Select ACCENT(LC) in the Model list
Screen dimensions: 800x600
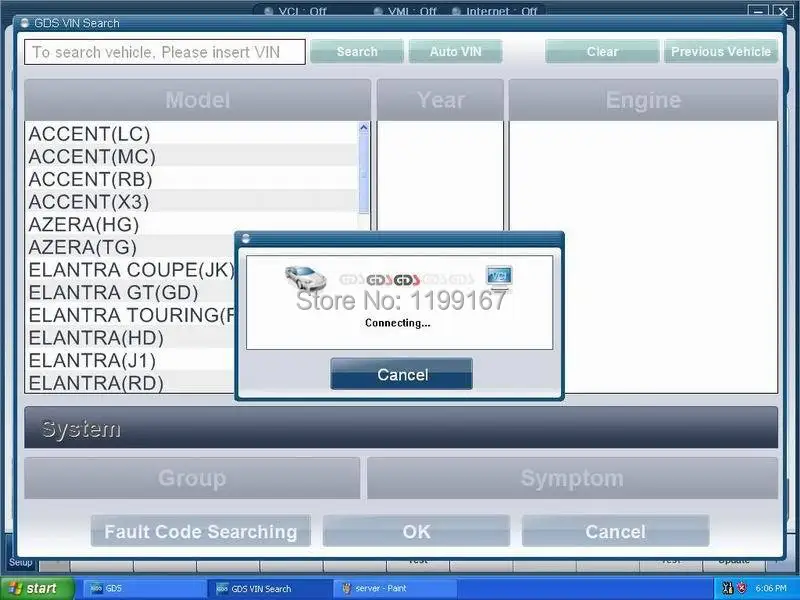coord(191,134)
